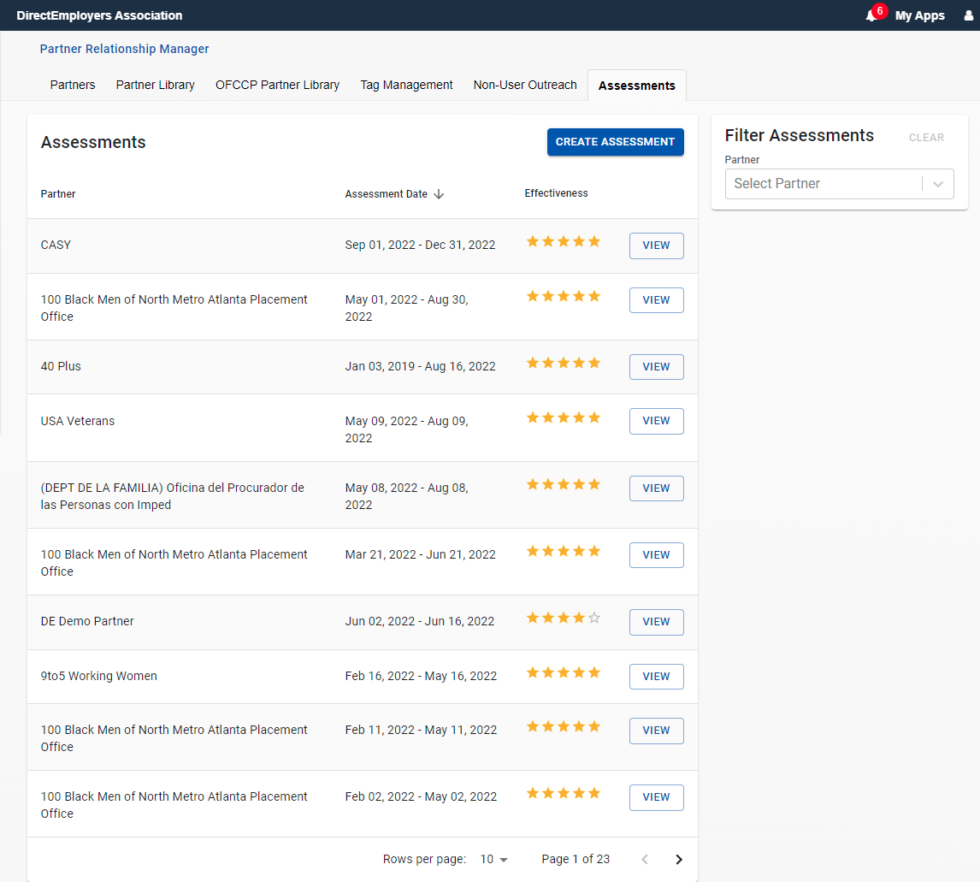Open the Partner Relationship Manager link

pos(124,49)
